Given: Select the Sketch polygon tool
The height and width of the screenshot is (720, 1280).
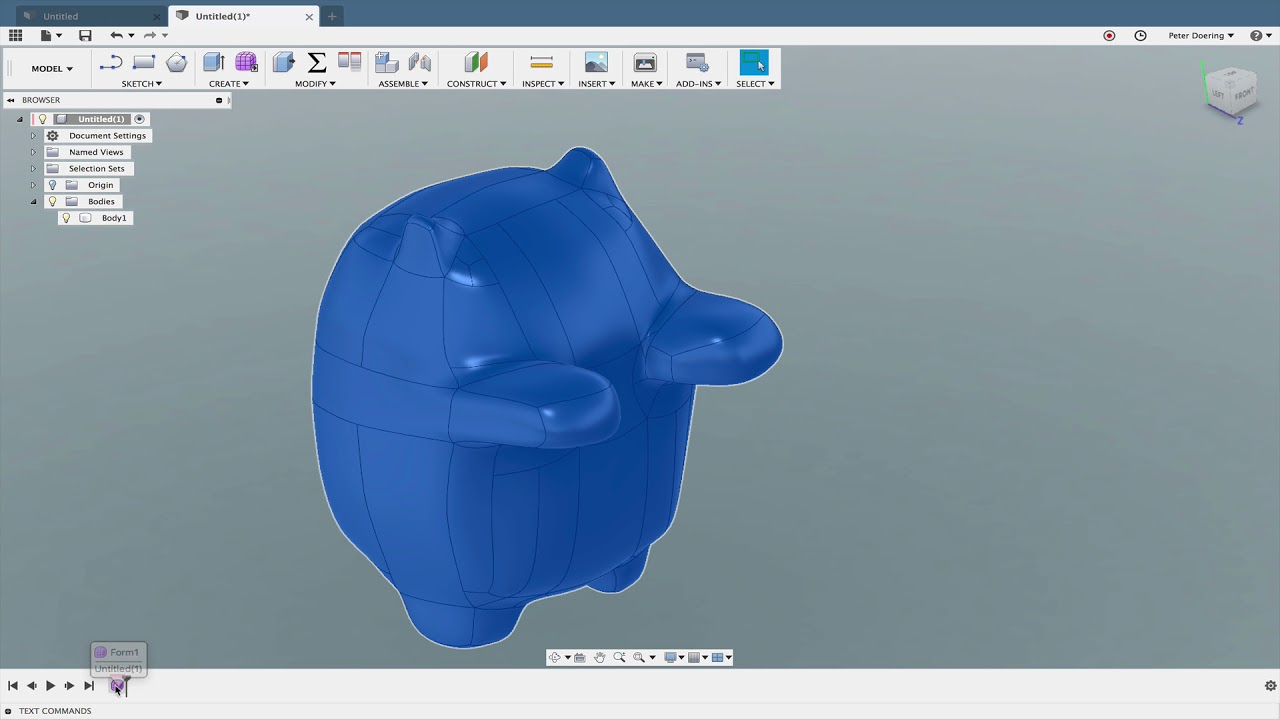Looking at the screenshot, I should tap(177, 62).
